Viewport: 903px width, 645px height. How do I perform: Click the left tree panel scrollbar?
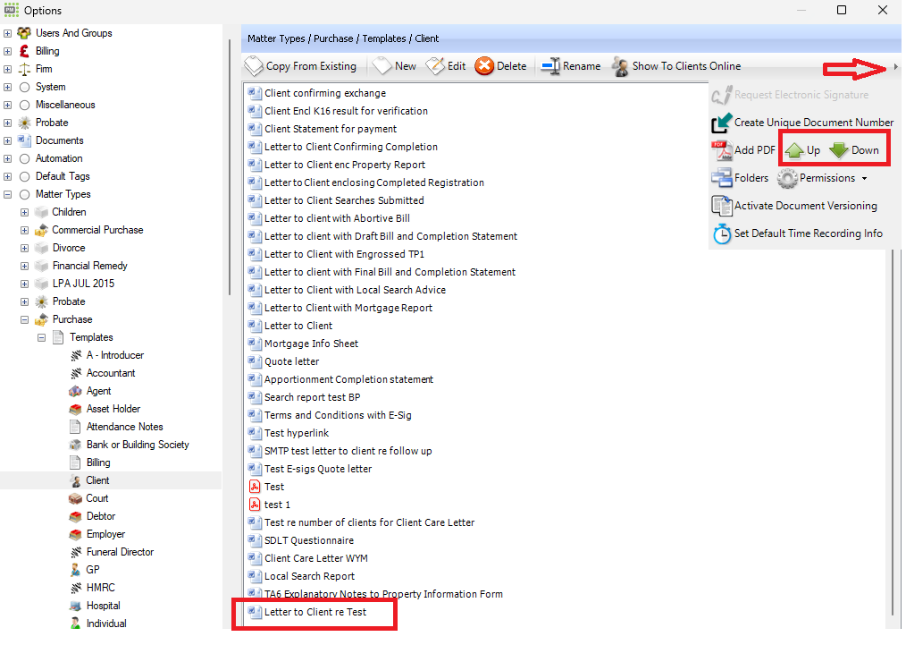[229, 167]
